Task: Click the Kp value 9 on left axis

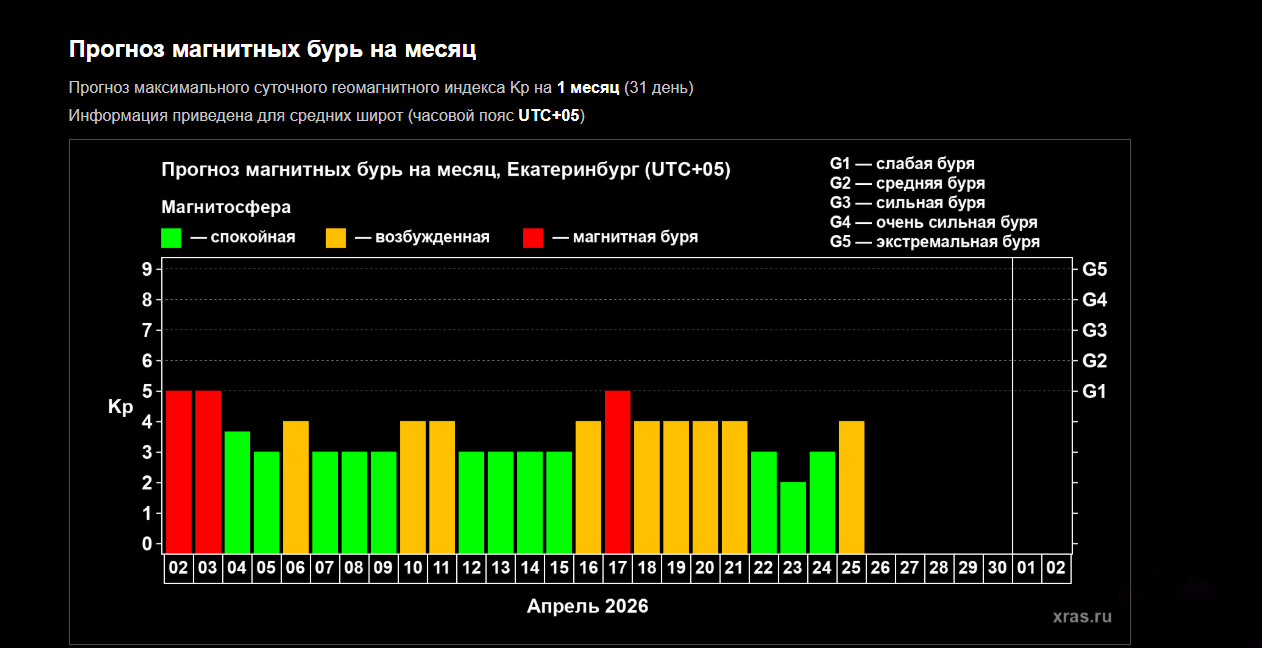Action: tap(146, 269)
